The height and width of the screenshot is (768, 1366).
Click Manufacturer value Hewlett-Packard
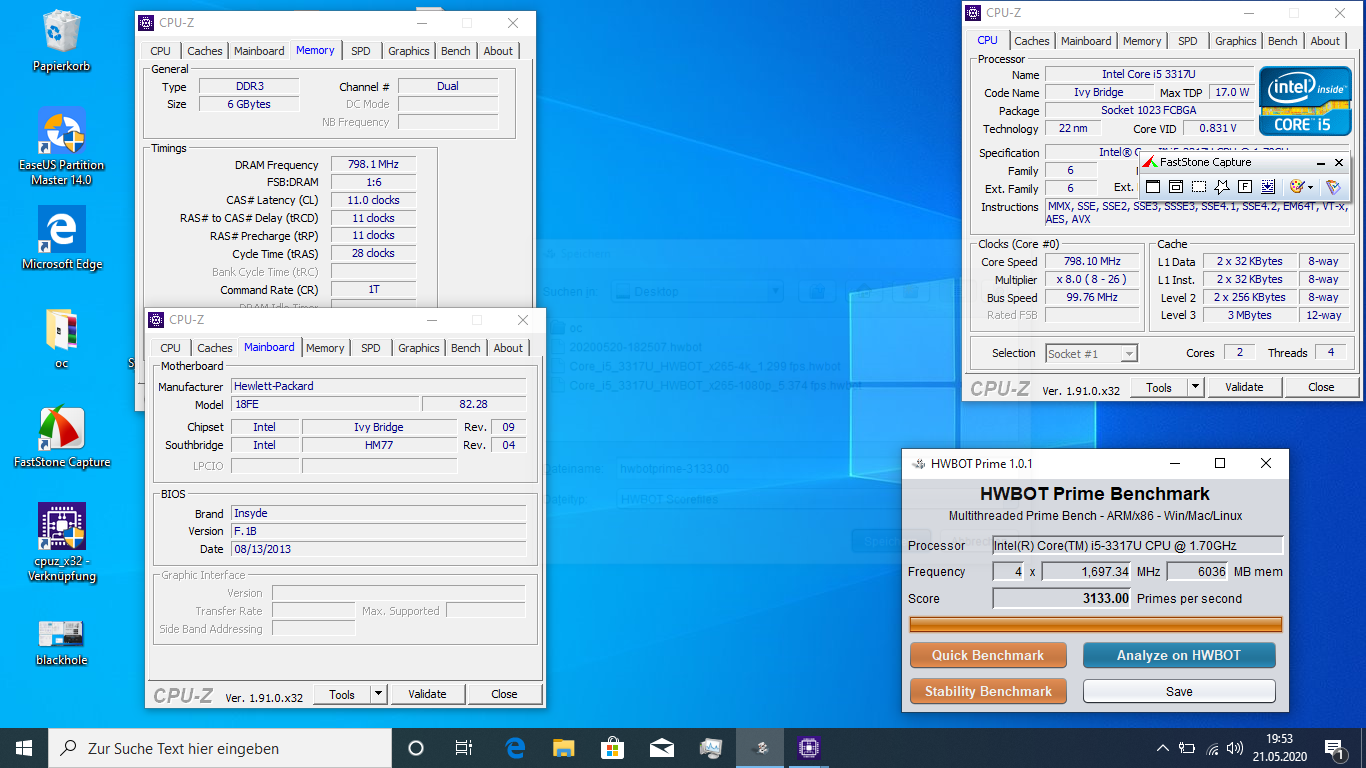tap(379, 386)
